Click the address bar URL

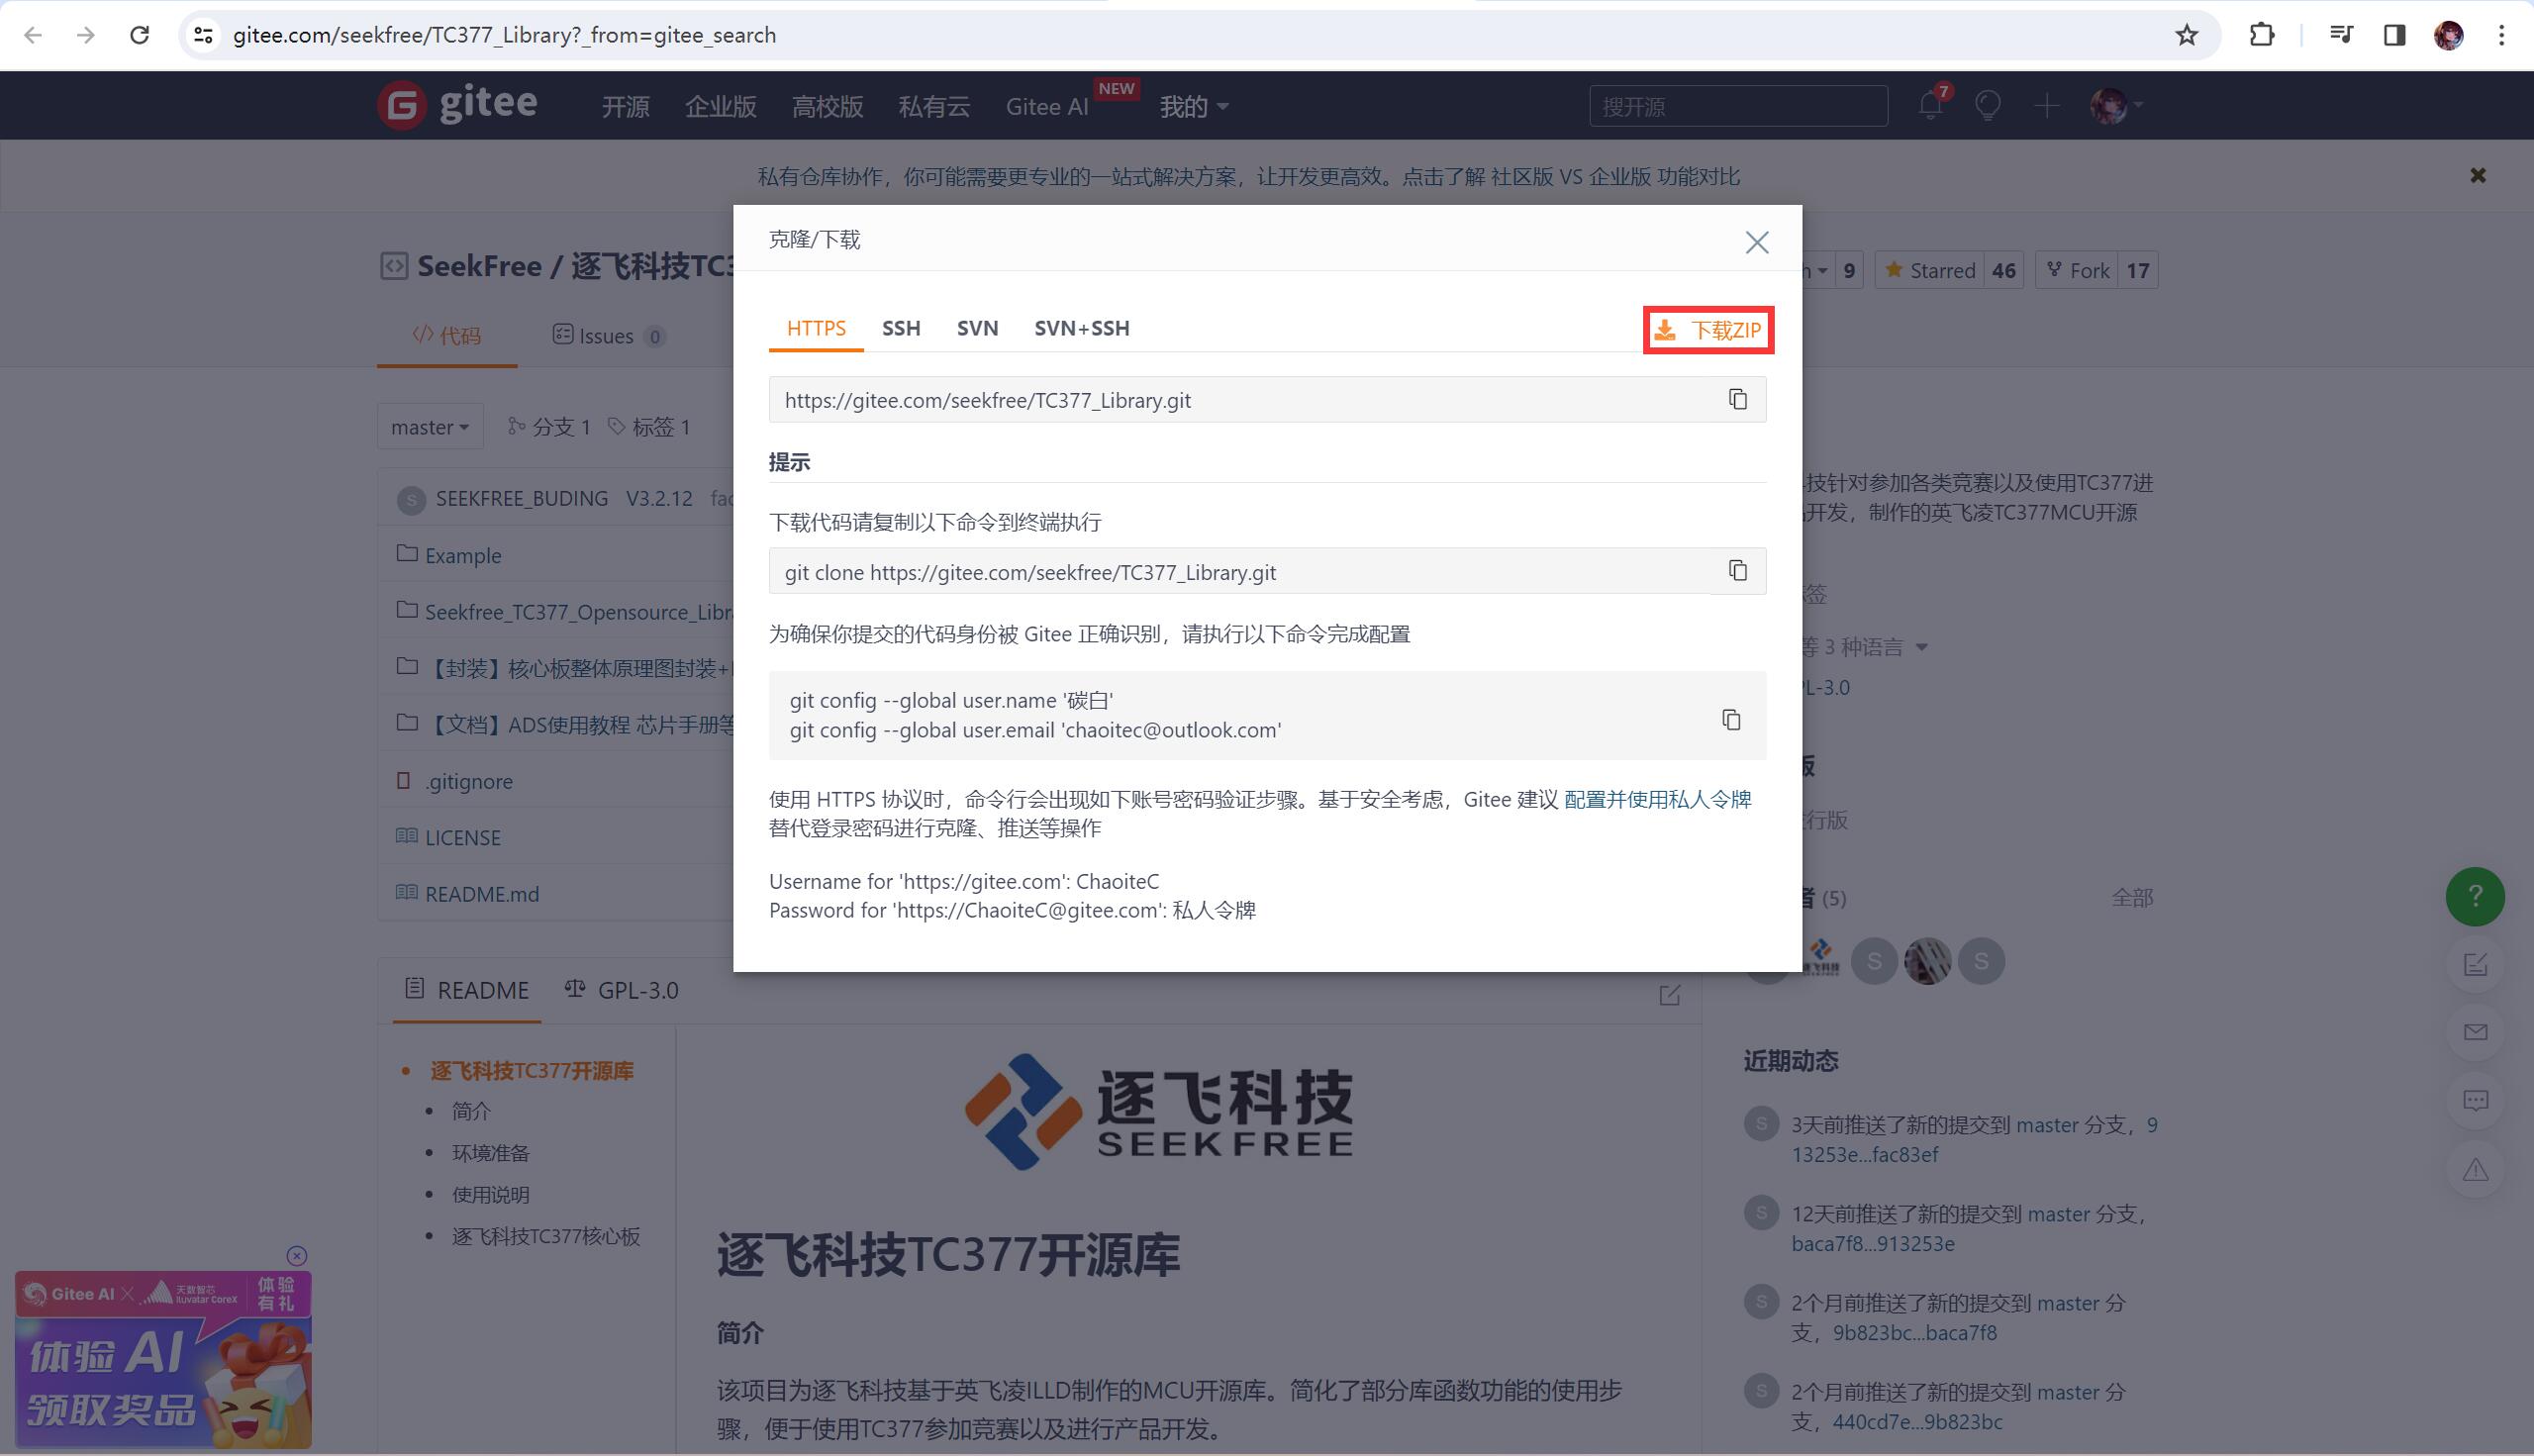click(504, 35)
